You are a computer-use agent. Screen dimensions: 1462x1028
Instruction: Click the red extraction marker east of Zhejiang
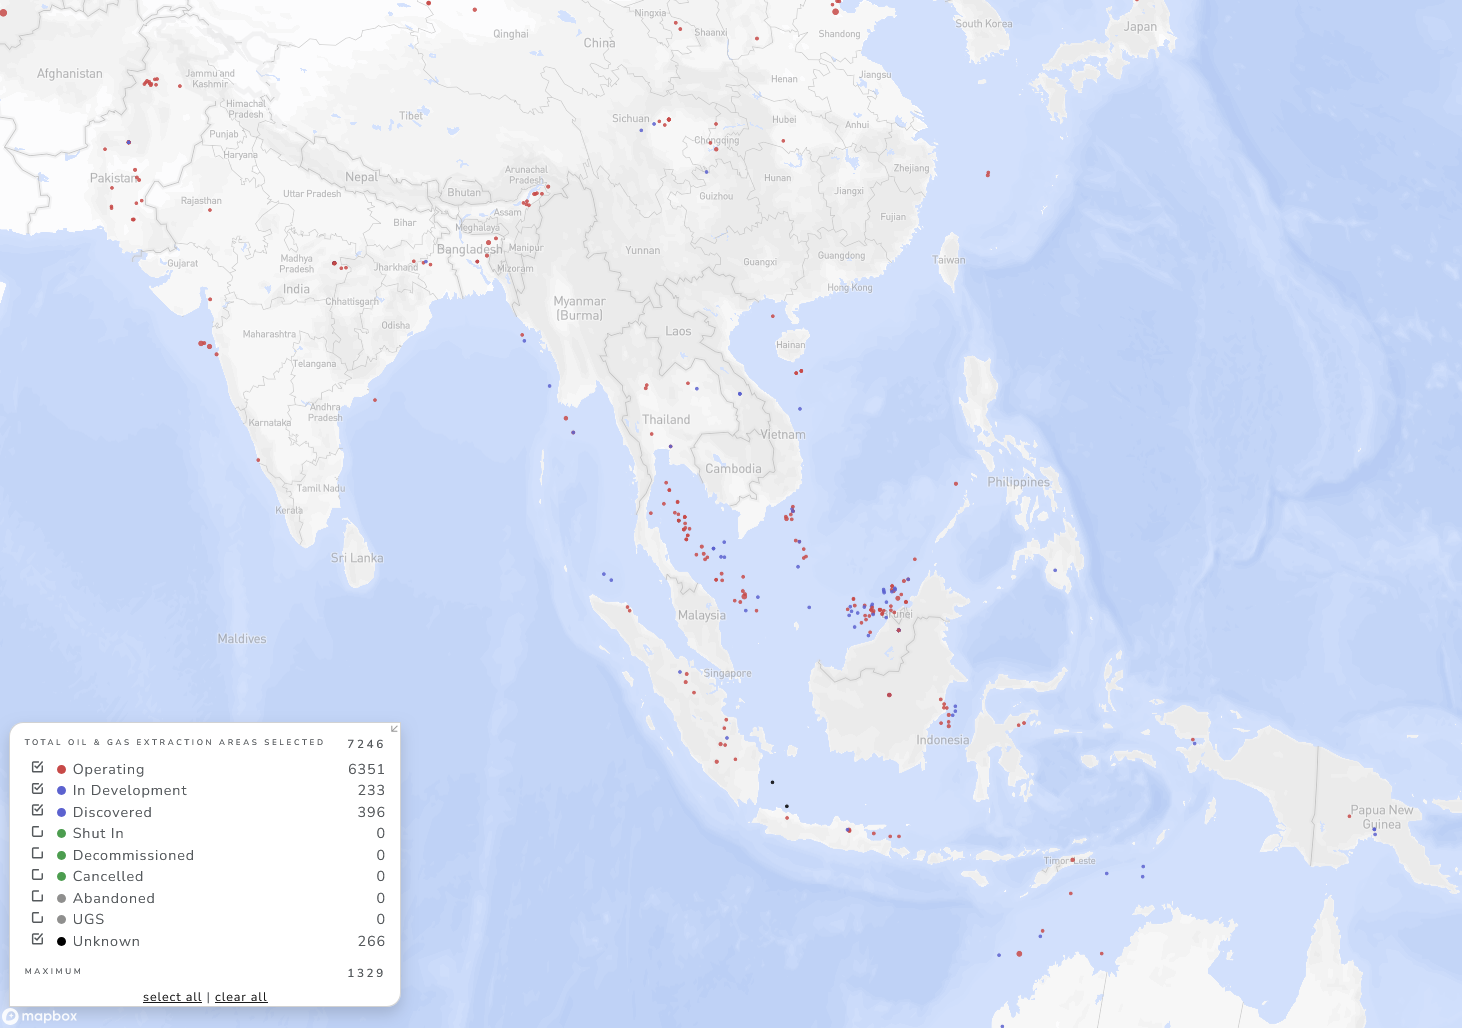point(988,174)
